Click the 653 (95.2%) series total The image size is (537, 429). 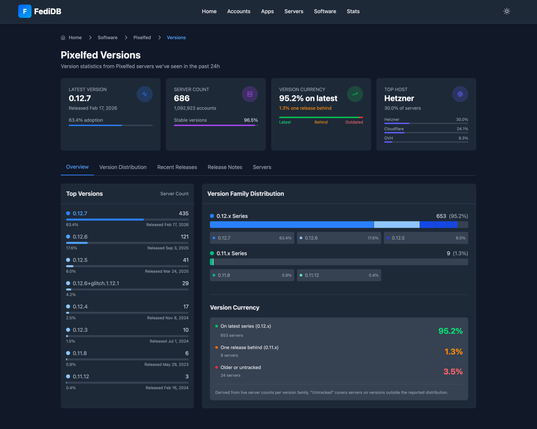click(452, 216)
